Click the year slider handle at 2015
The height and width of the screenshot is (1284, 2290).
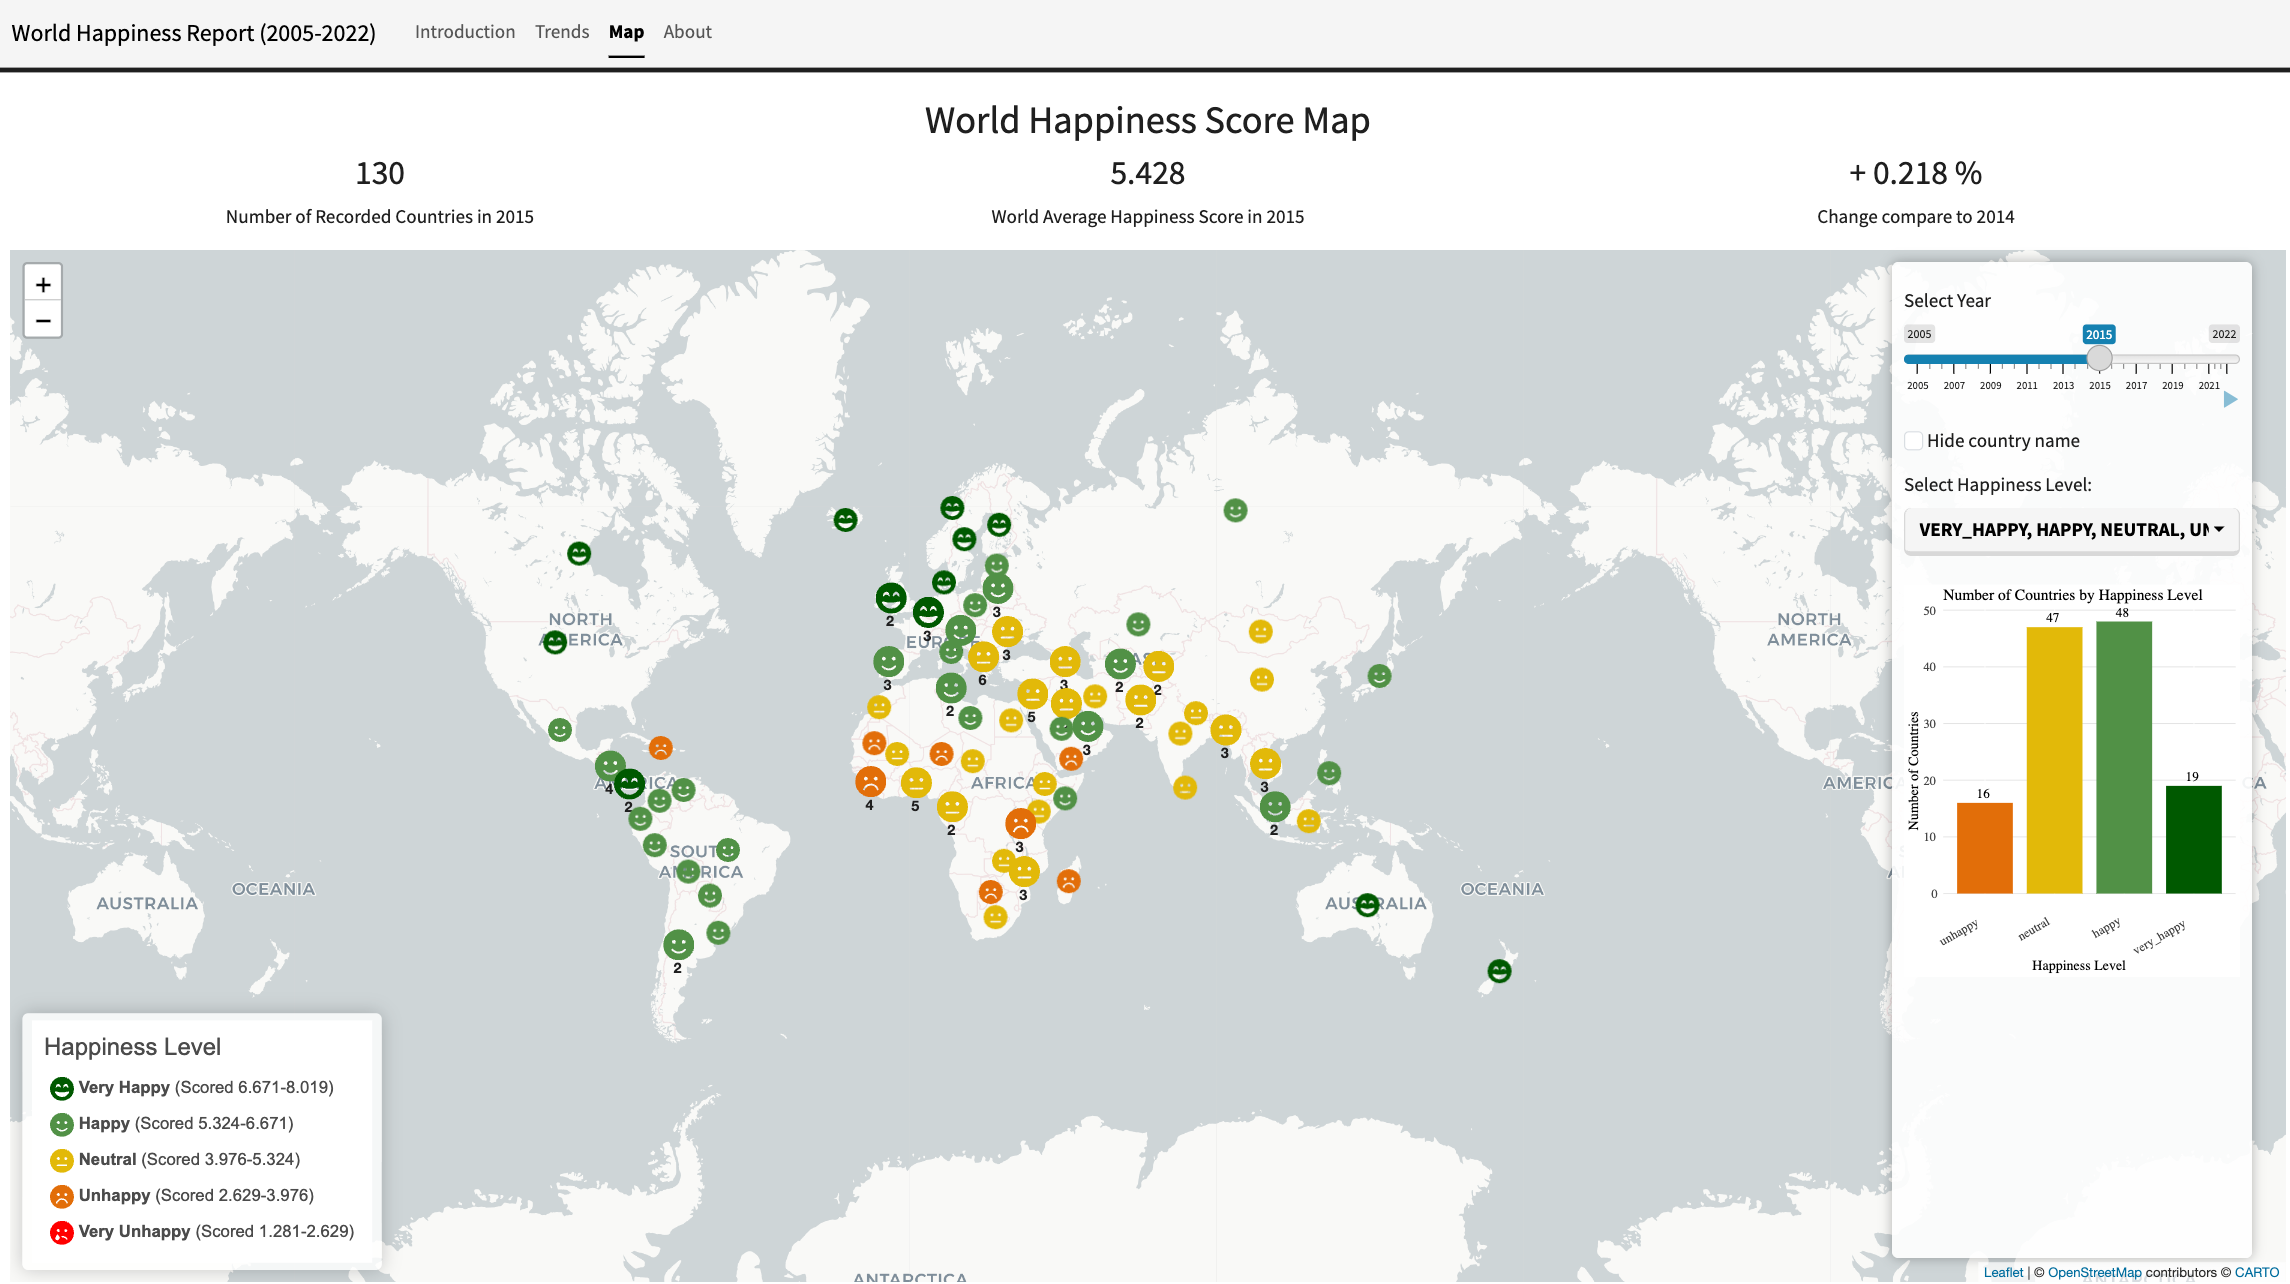(x=2099, y=358)
